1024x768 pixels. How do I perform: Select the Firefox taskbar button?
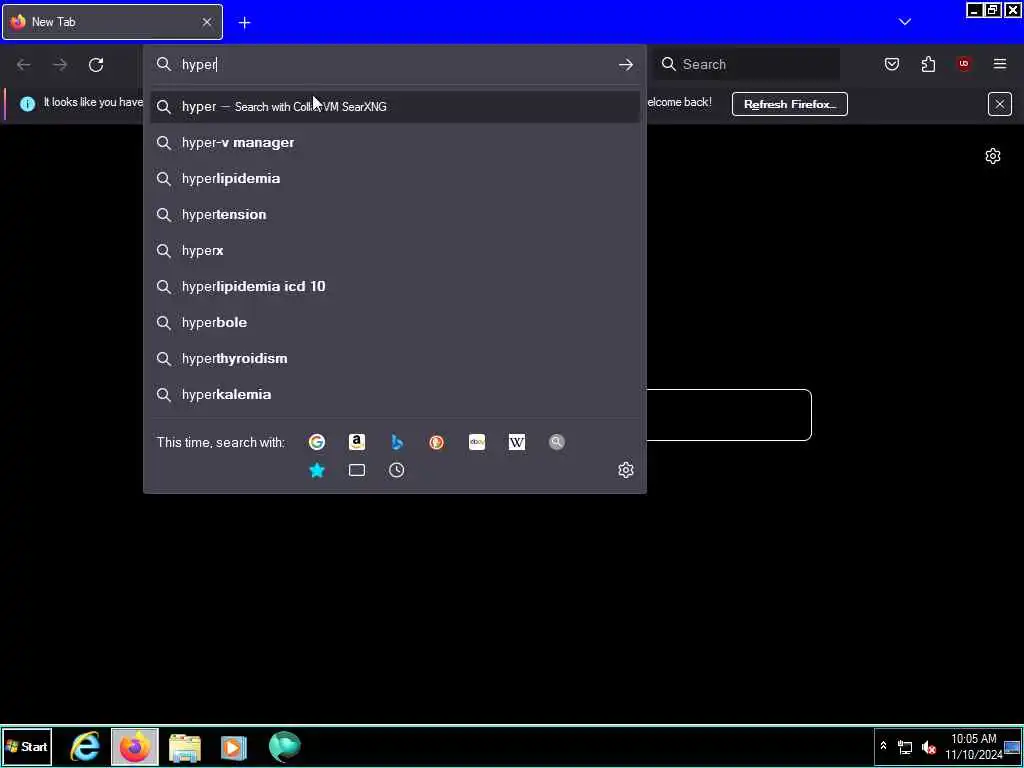click(135, 746)
